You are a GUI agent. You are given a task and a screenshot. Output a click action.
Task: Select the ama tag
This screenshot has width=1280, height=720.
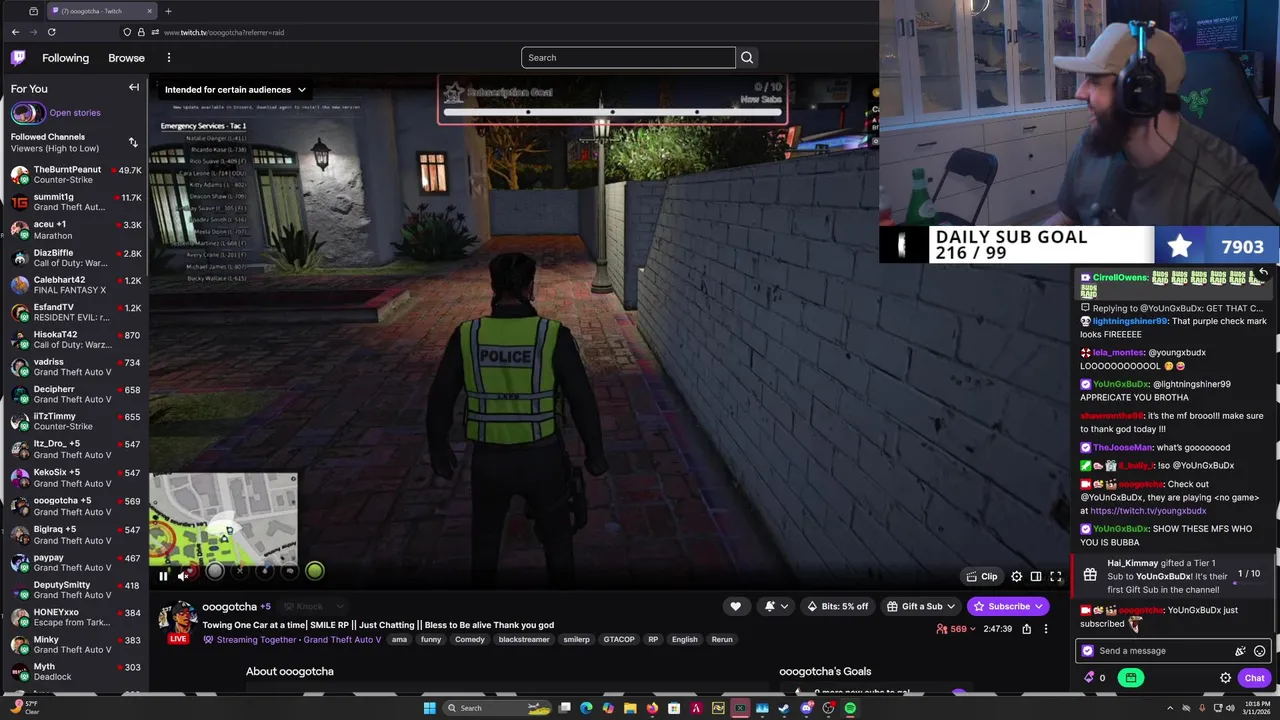(x=399, y=640)
